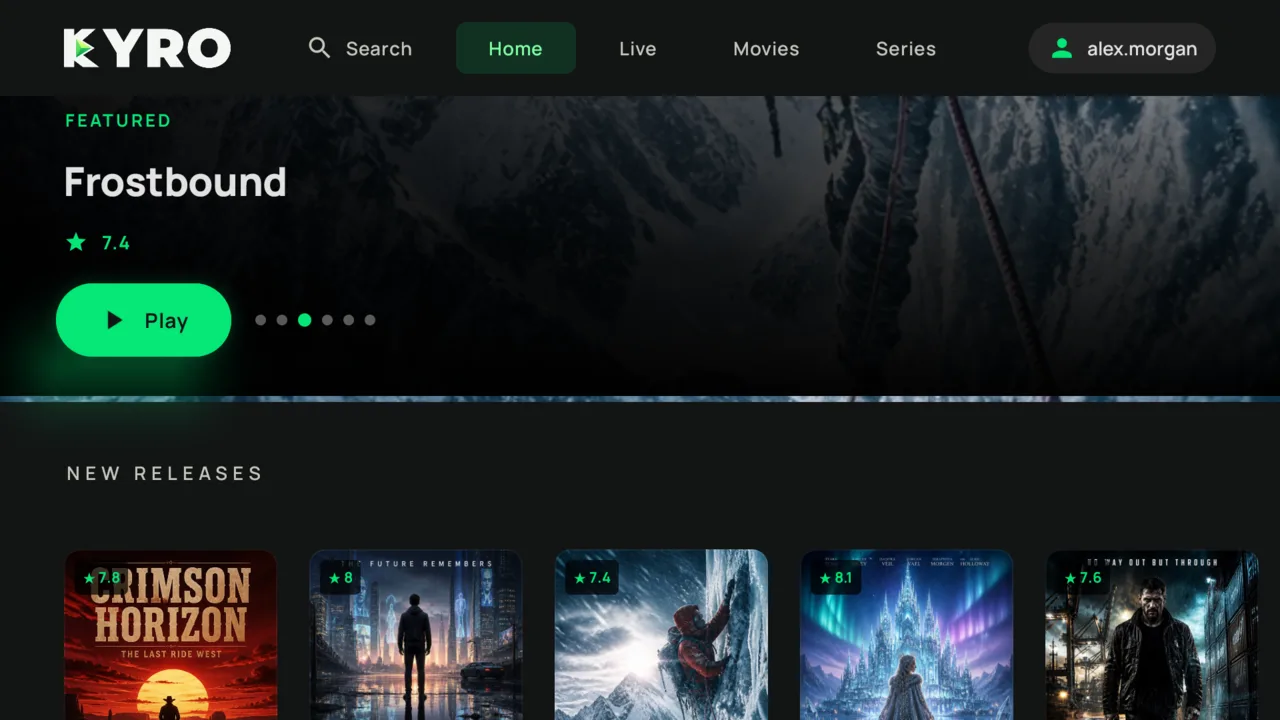This screenshot has width=1280, height=720.
Task: Click the Frostbound title text
Action: coord(175,182)
